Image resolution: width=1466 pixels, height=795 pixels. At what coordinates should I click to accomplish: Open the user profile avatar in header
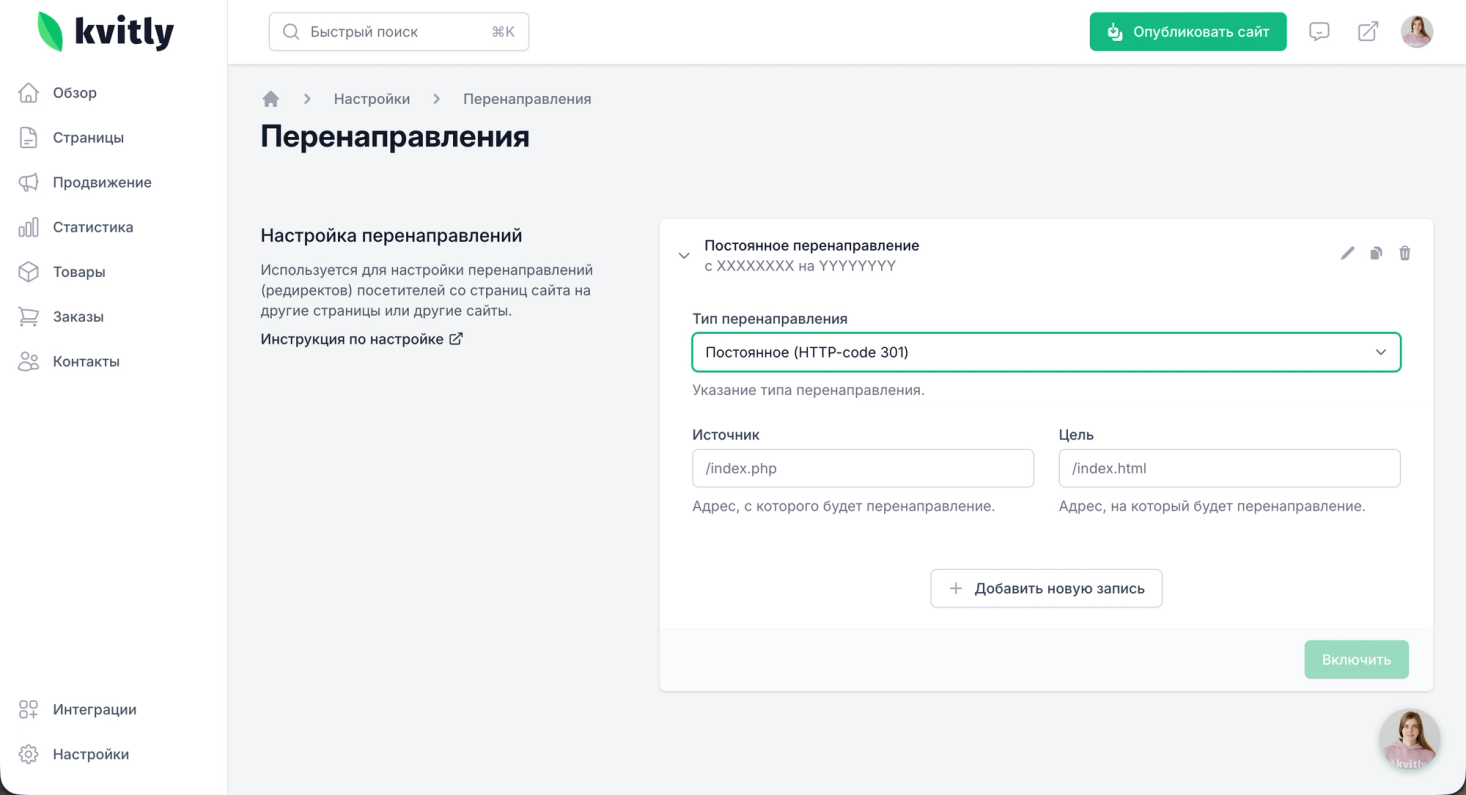click(1417, 32)
